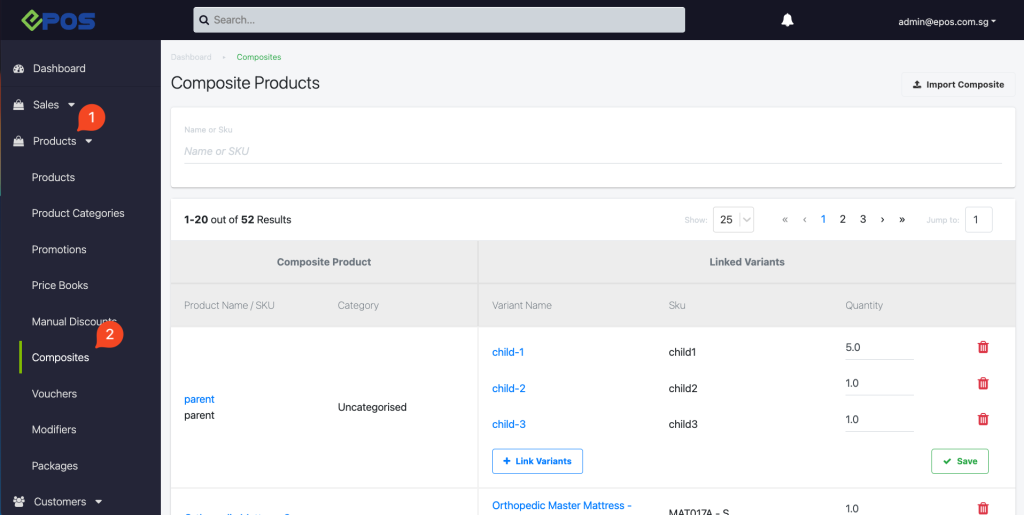Open the child-2 variant link
The image size is (1024, 515).
tap(509, 388)
